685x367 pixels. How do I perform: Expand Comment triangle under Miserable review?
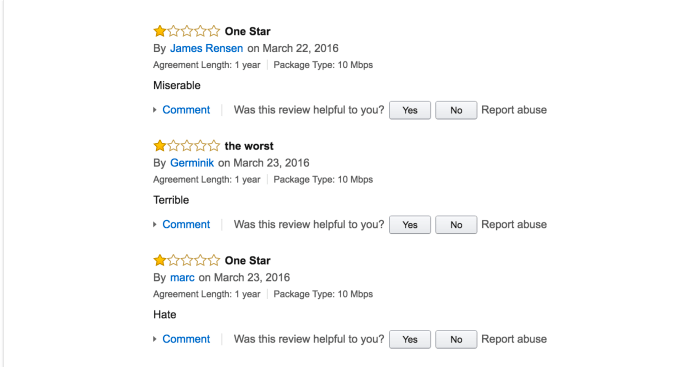pos(155,110)
